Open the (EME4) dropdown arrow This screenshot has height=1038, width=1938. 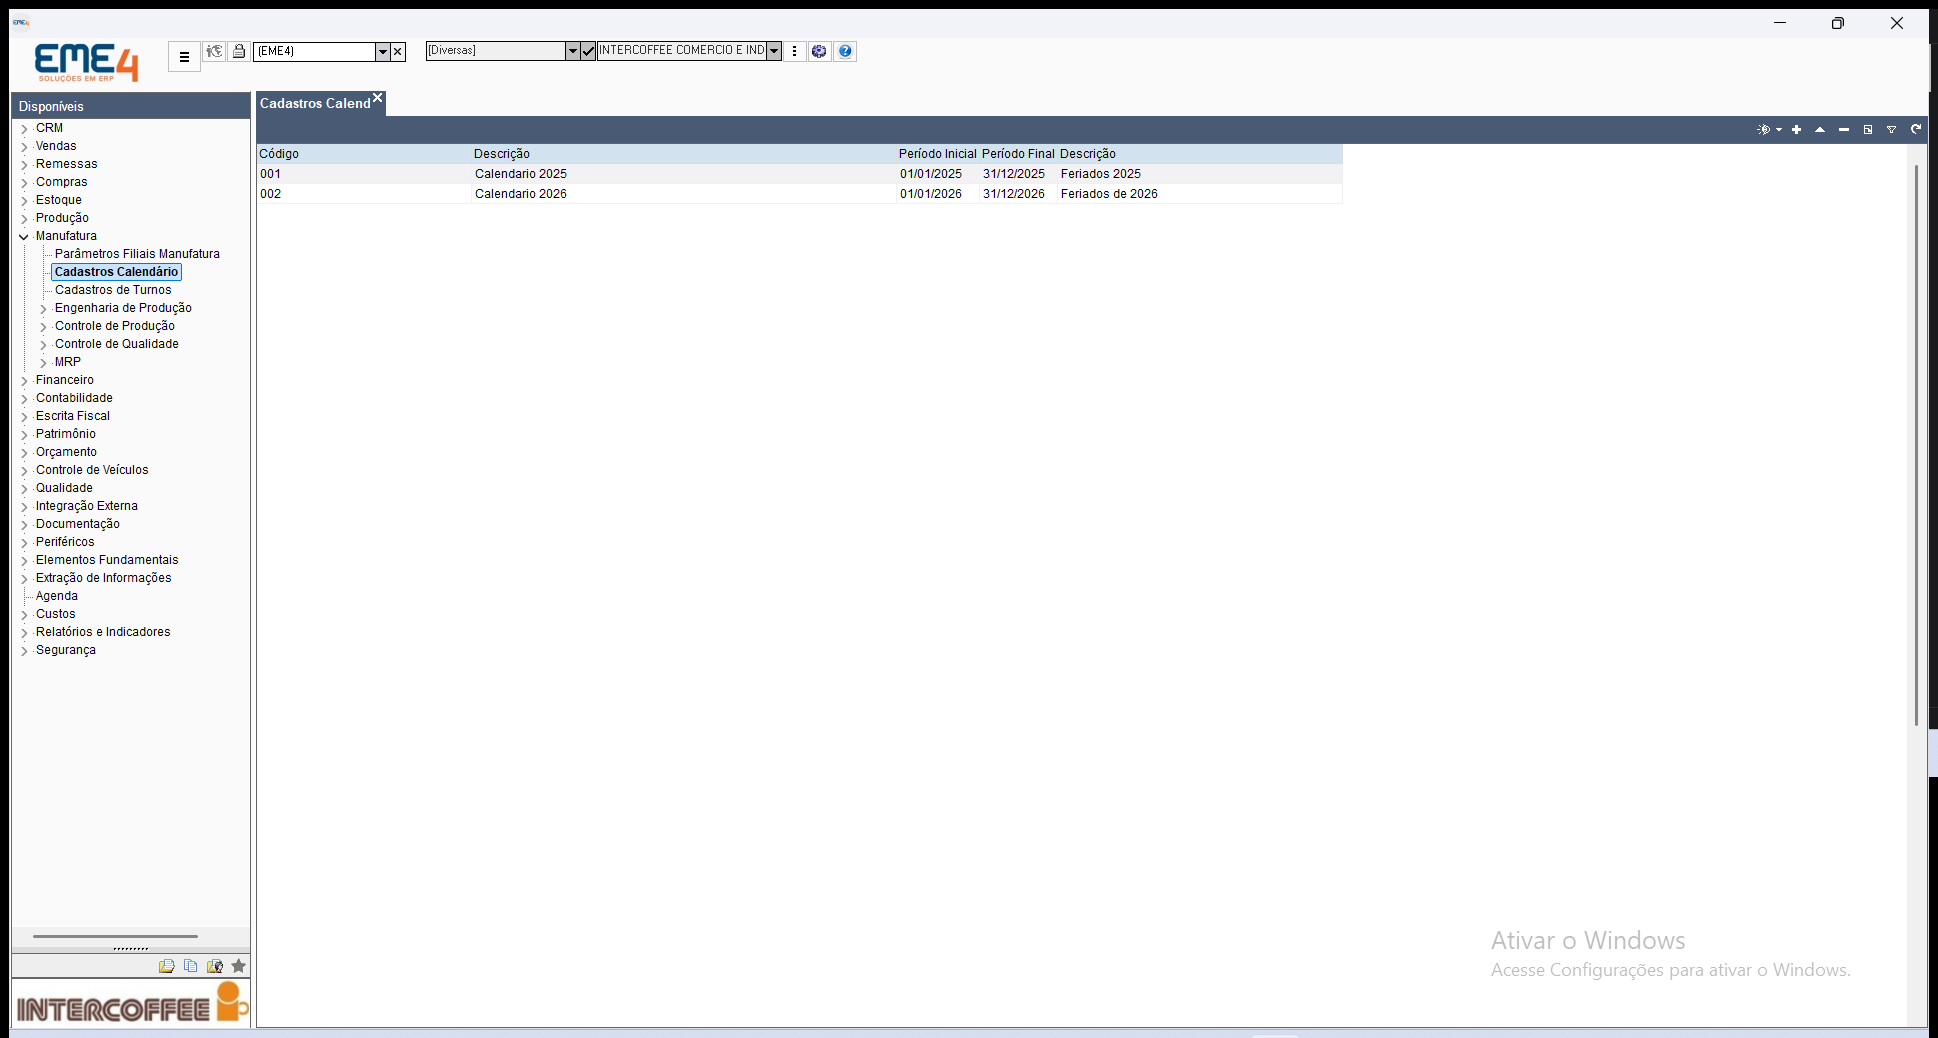382,51
